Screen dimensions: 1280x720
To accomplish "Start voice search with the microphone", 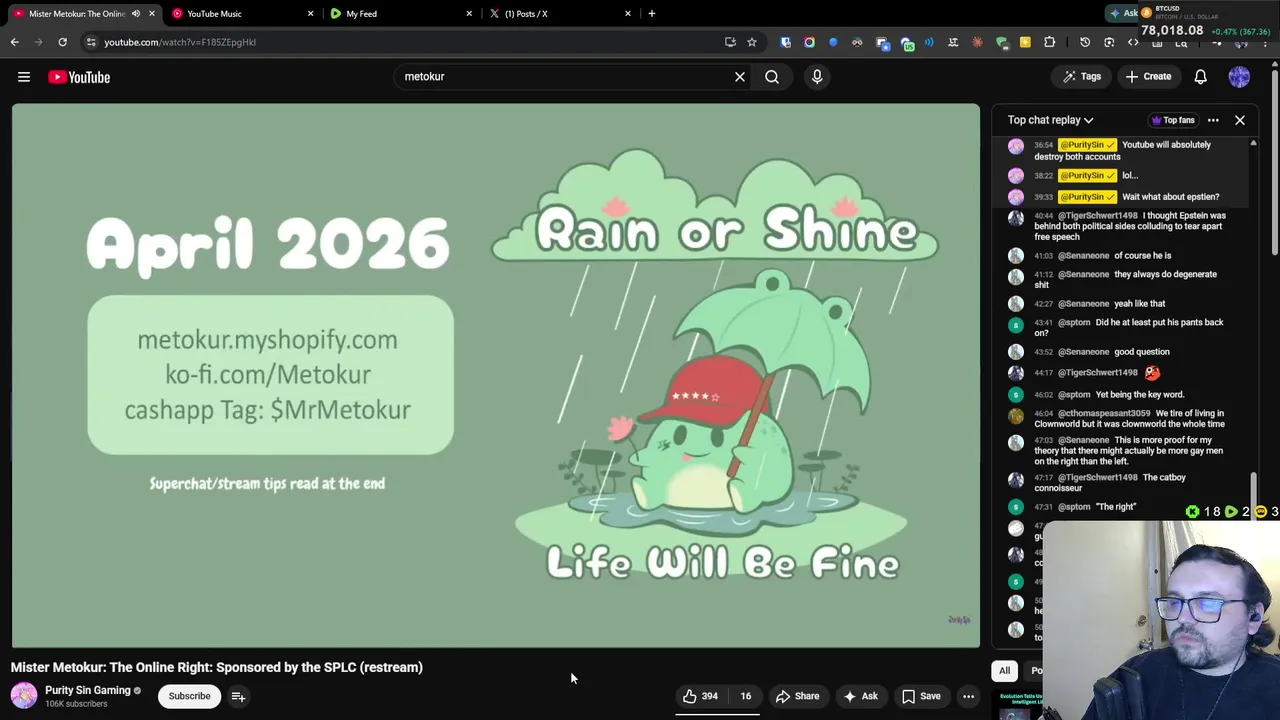I will coord(817,77).
